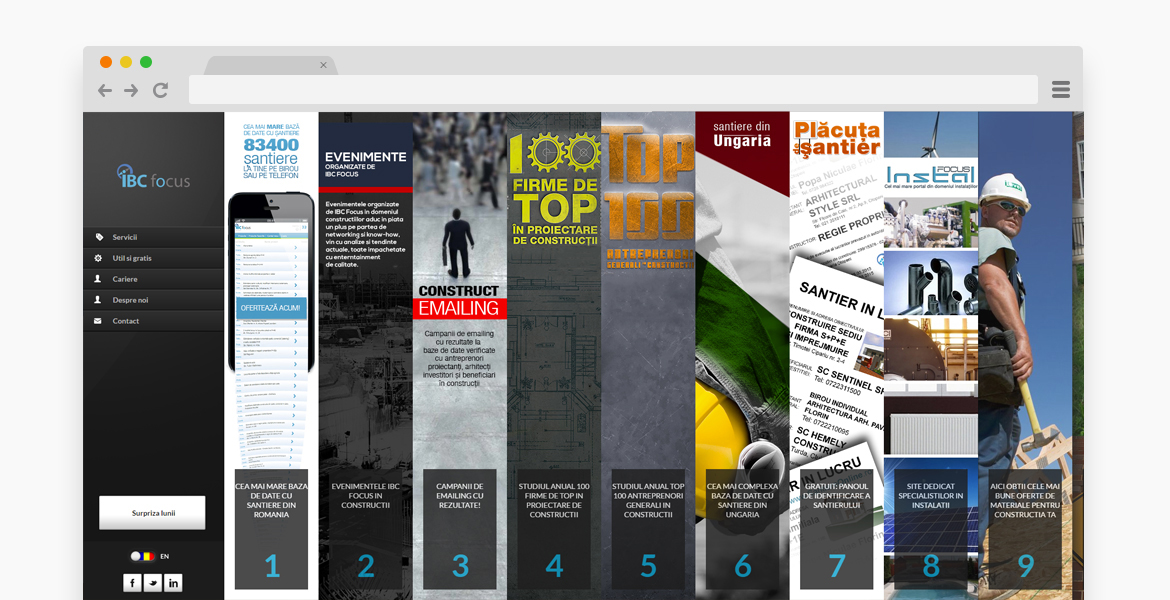Open the LinkedIn social icon
Screen dimensions: 1170x600
point(173,583)
